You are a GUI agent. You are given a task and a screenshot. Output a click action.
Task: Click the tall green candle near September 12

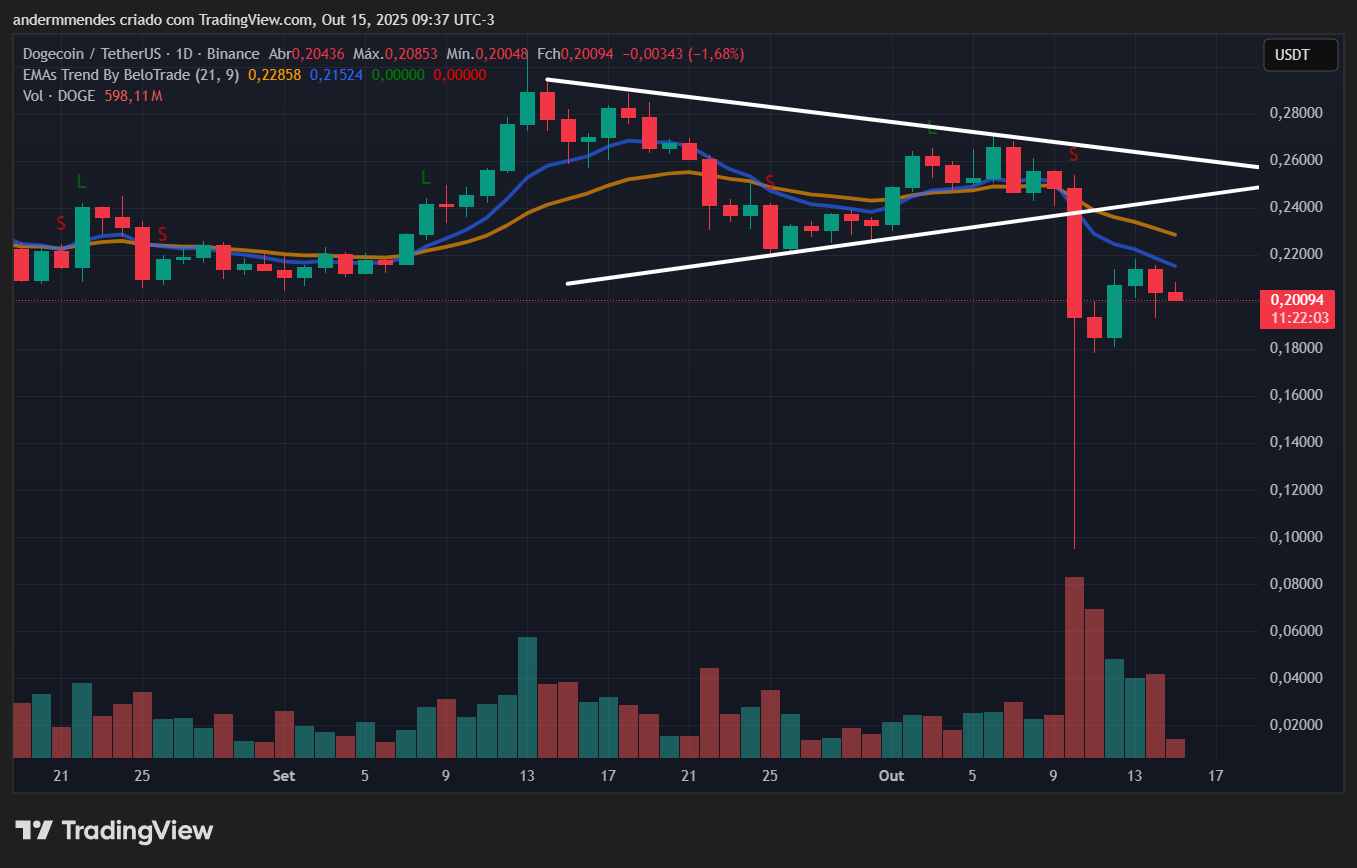pos(507,147)
